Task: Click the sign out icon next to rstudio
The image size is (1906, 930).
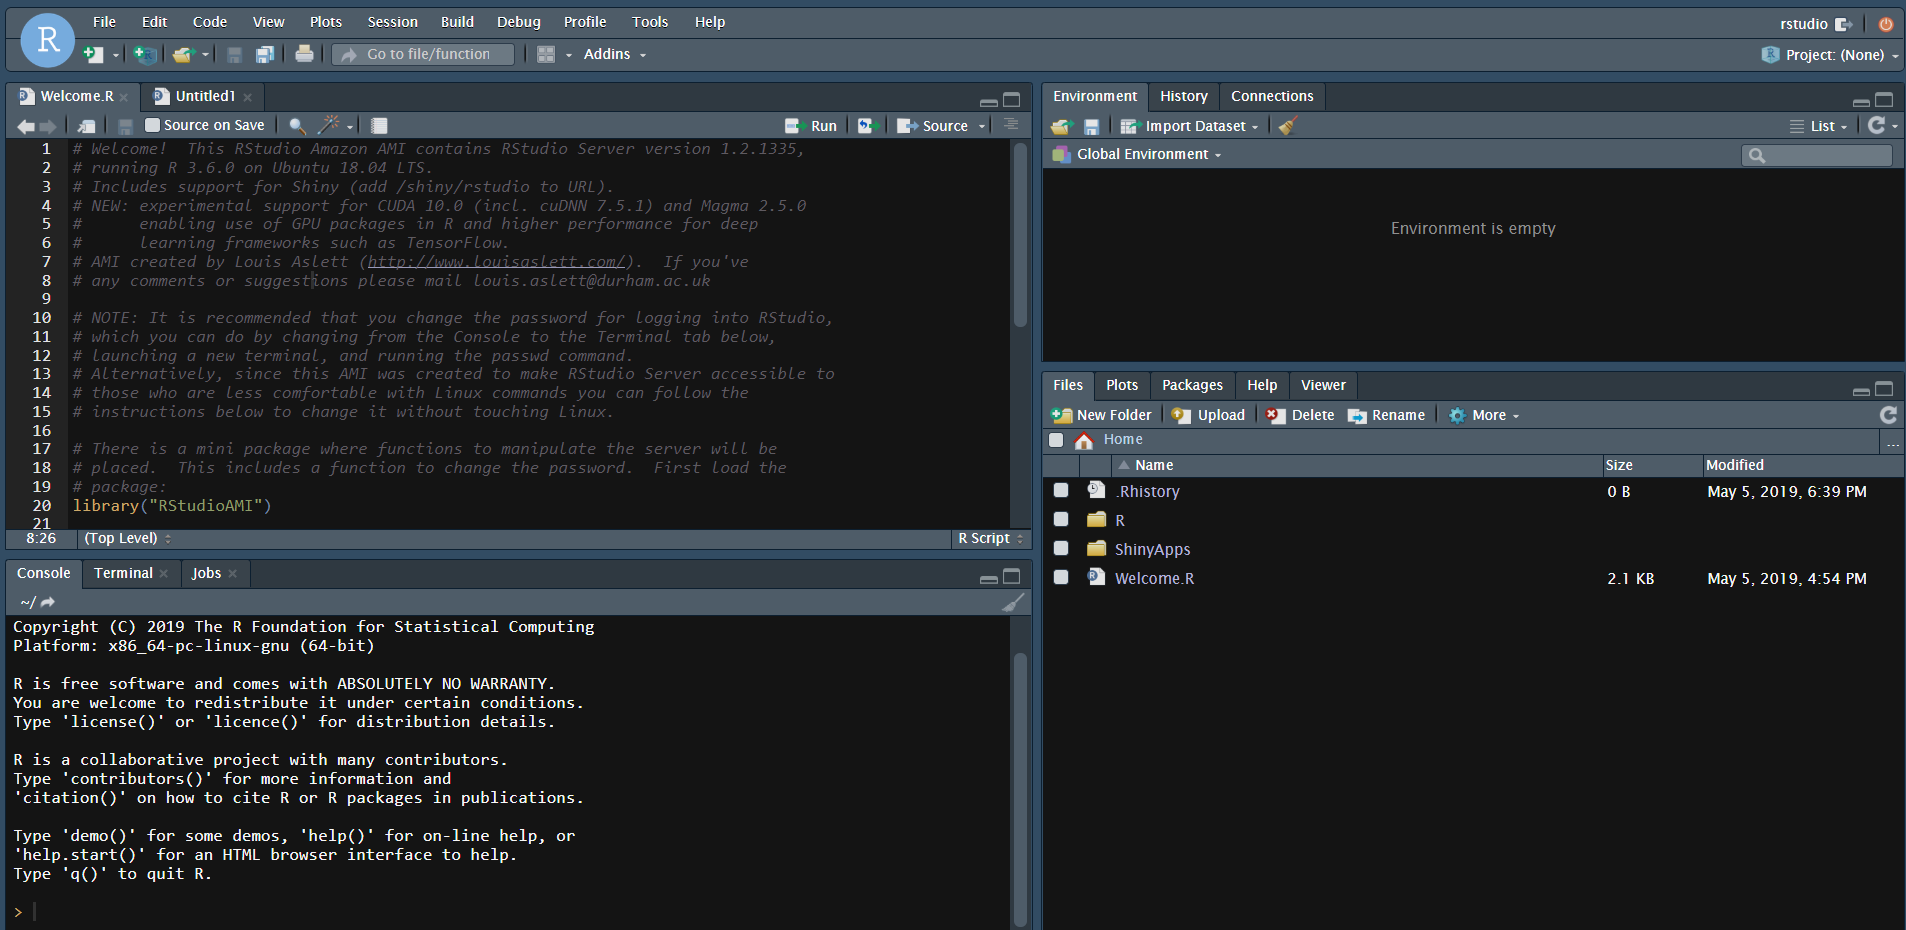Action: point(1843,24)
